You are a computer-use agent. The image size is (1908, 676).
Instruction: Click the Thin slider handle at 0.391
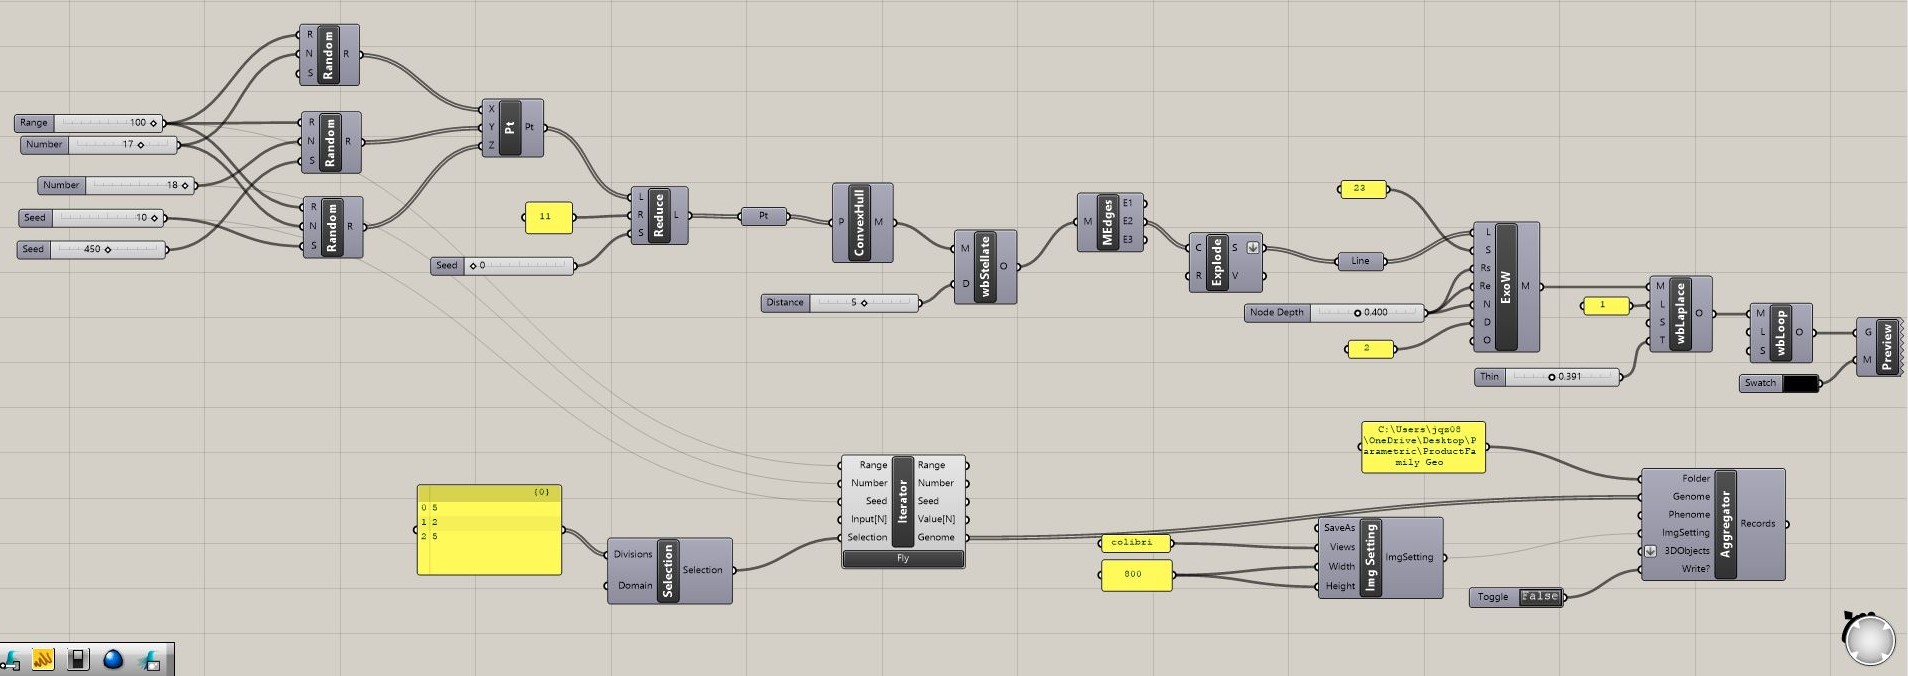[x=1551, y=377]
